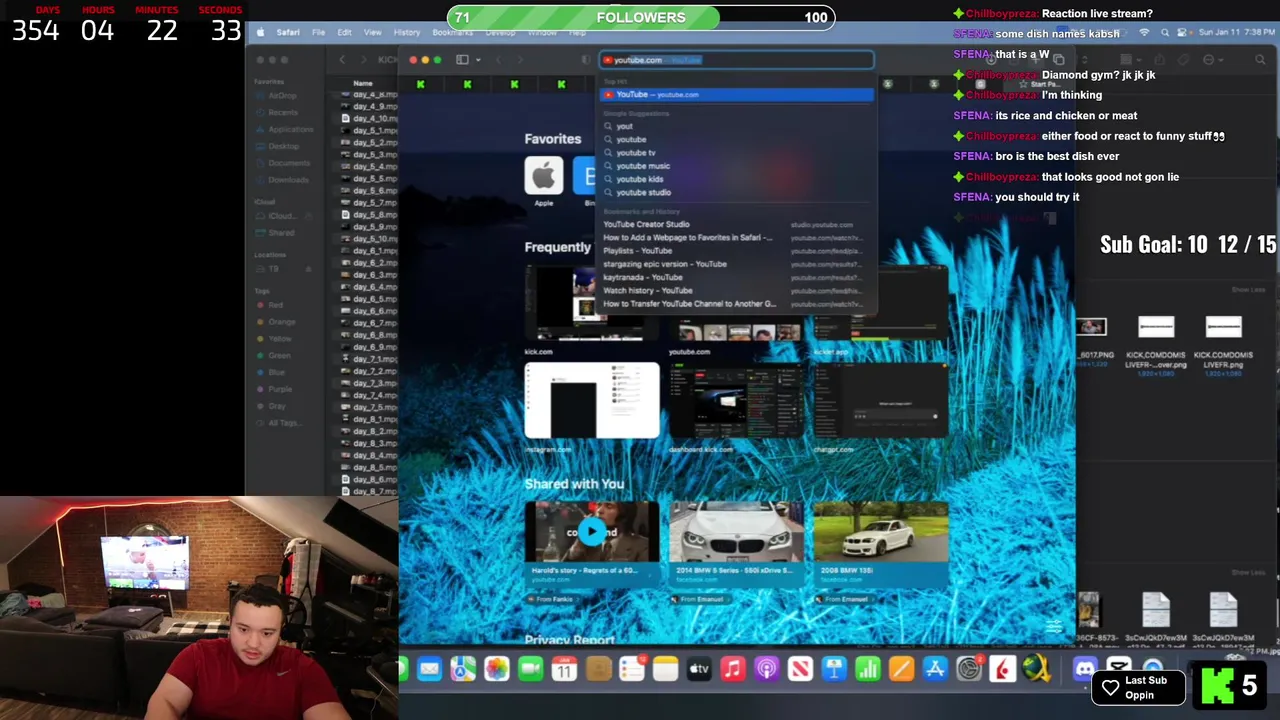Open System Settings from the Dock
This screenshot has height=720, width=1280.
969,669
